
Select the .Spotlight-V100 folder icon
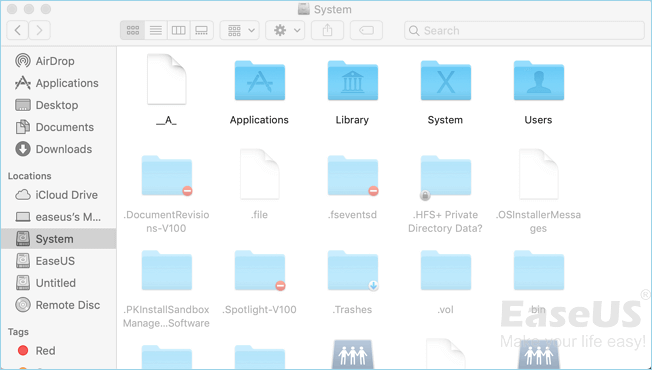tap(259, 270)
